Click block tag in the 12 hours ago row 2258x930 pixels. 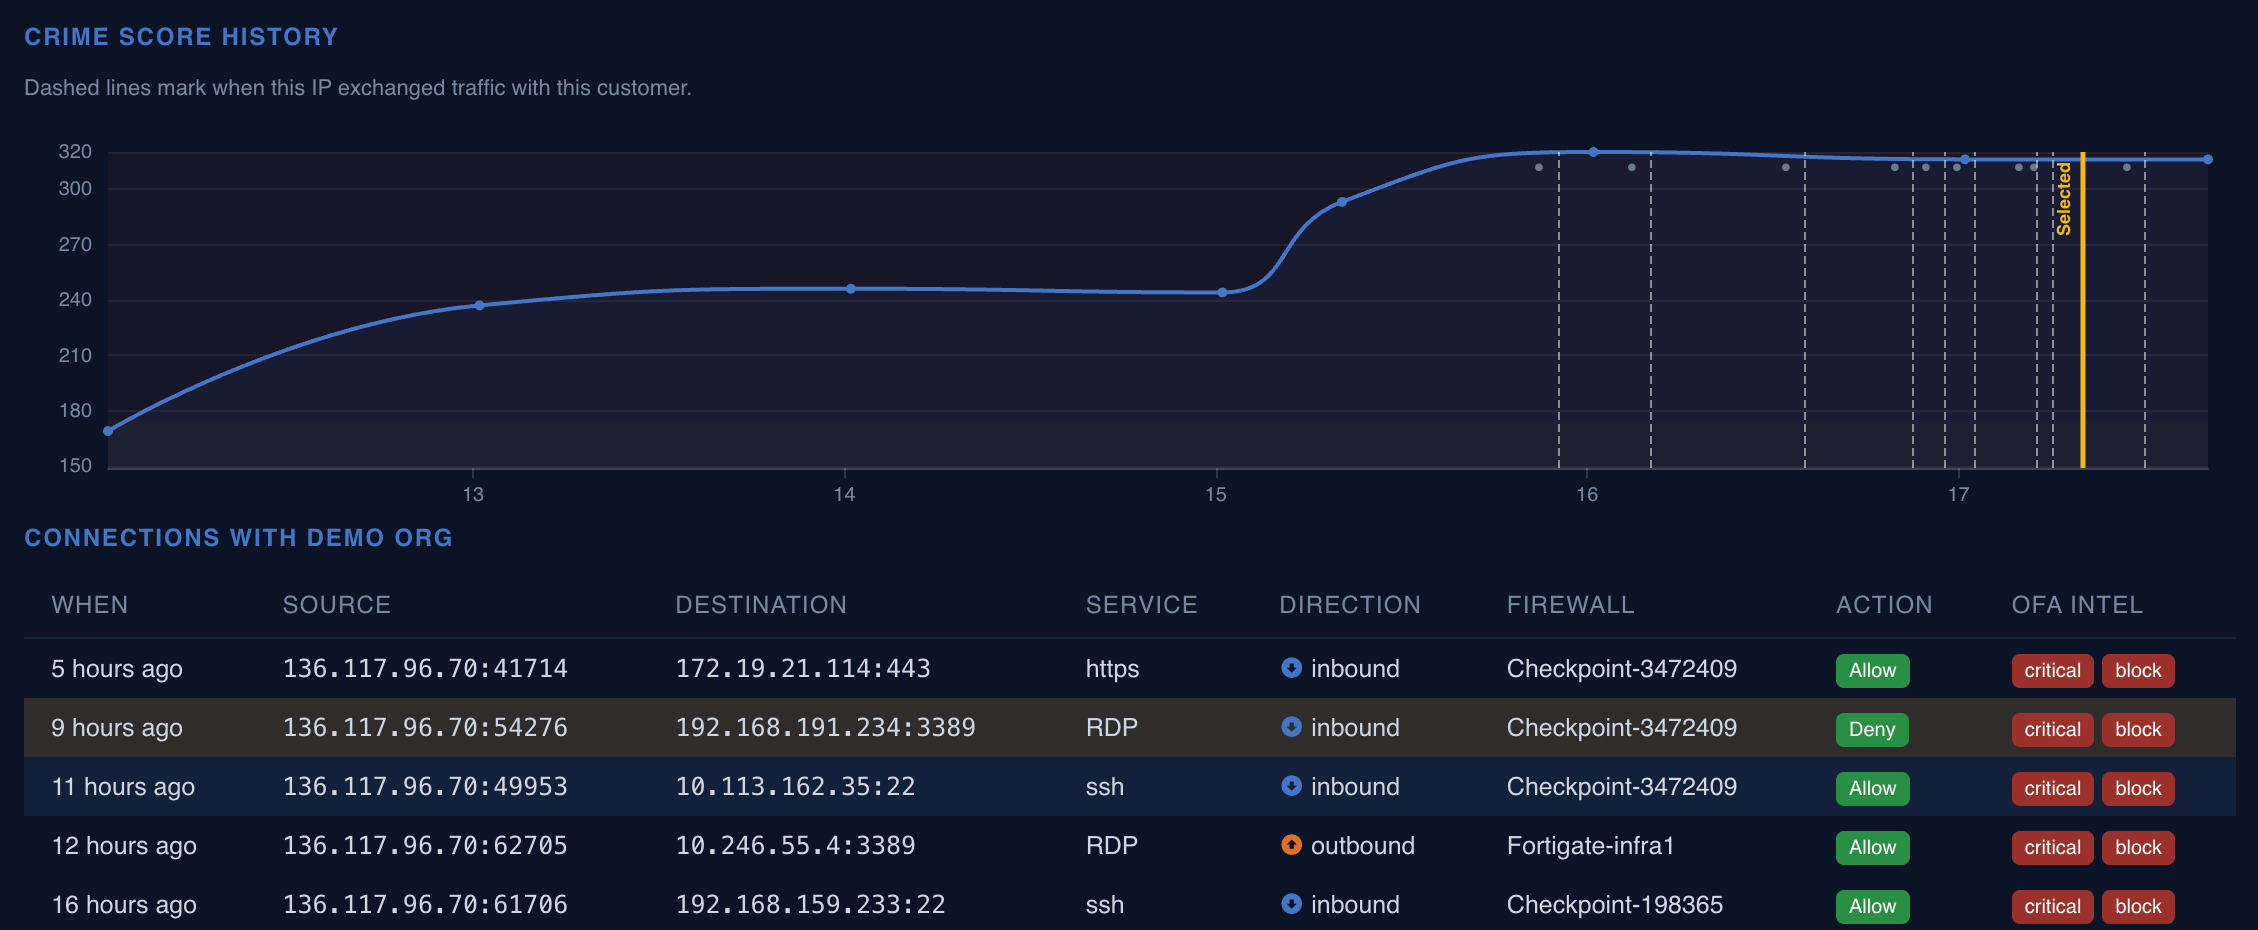(2138, 847)
